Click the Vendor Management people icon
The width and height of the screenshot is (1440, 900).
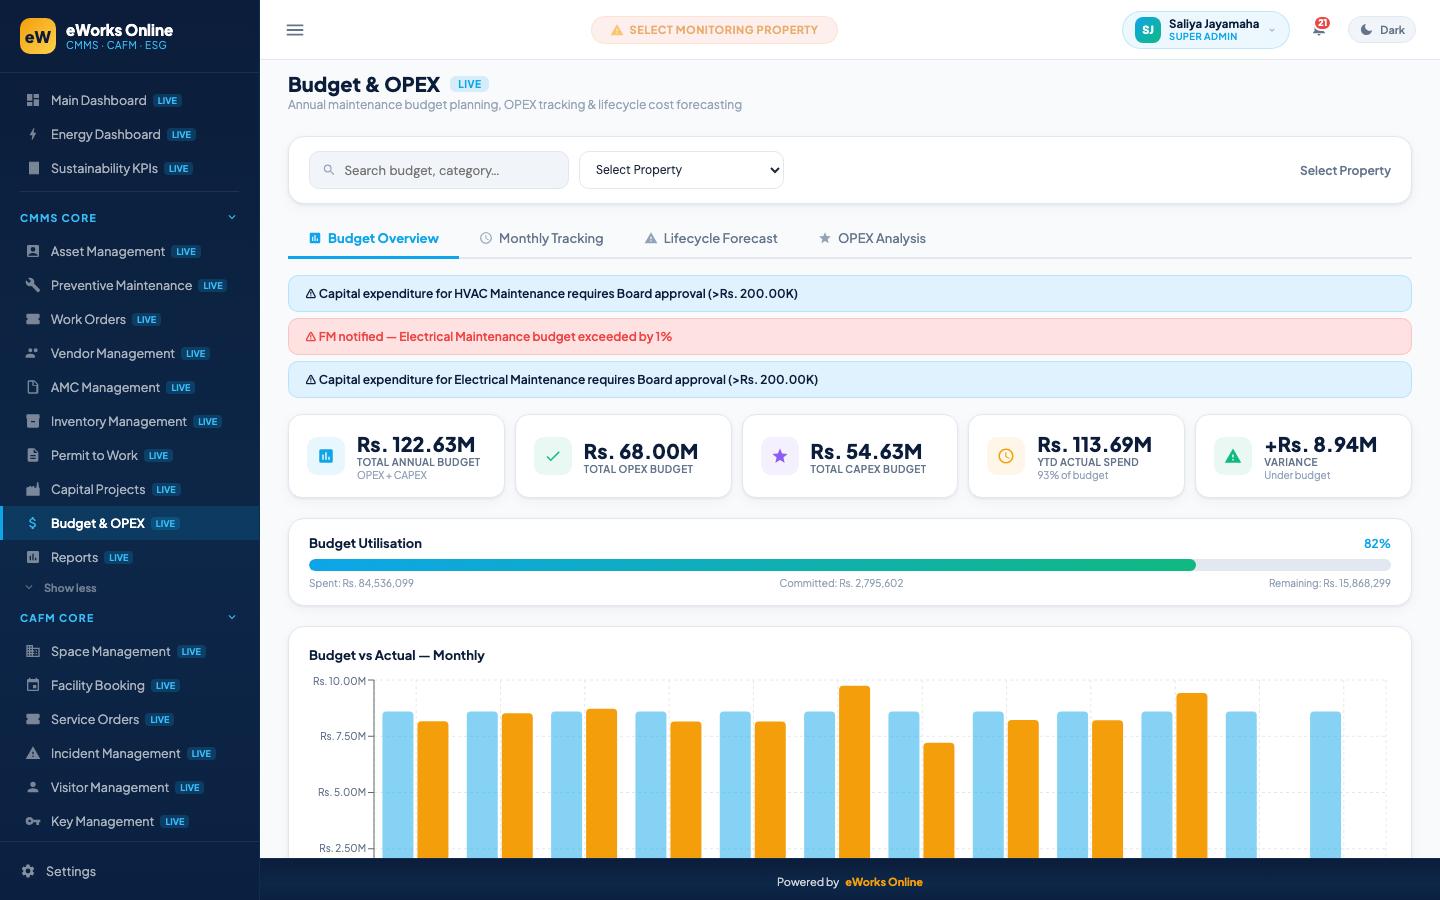click(33, 353)
